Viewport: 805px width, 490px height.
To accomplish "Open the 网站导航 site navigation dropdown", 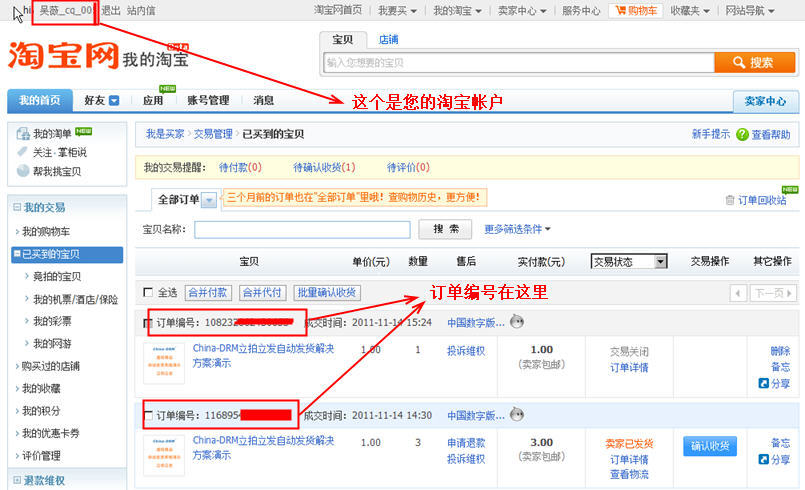I will click(x=750, y=10).
